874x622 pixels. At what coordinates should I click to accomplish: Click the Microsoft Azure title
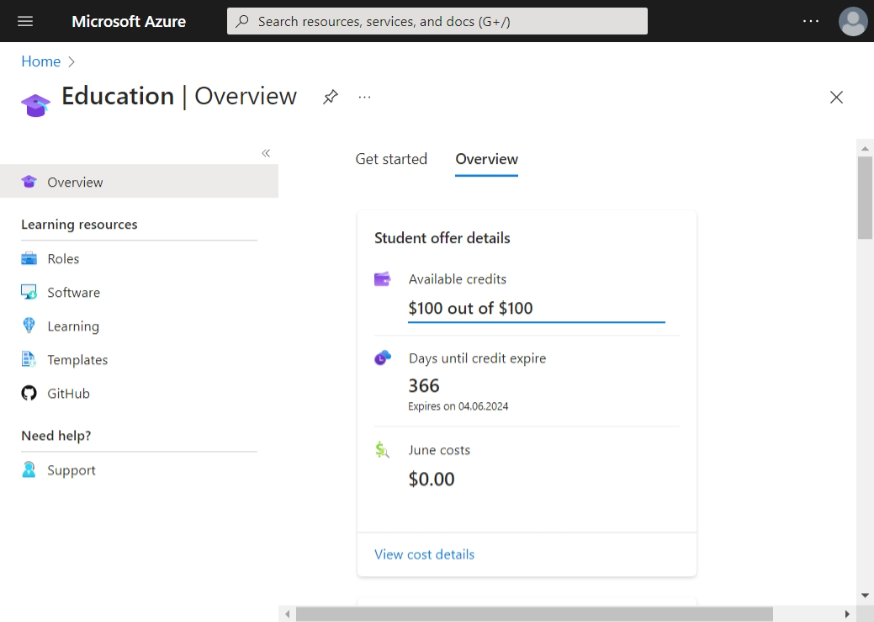[129, 21]
